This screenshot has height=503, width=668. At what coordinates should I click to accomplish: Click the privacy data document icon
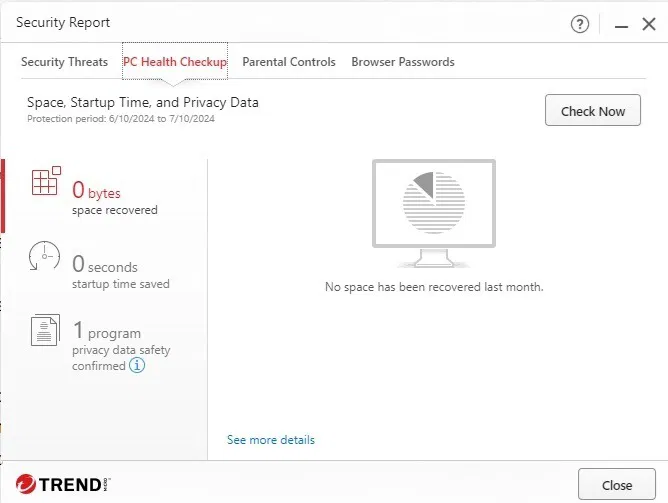coord(45,330)
